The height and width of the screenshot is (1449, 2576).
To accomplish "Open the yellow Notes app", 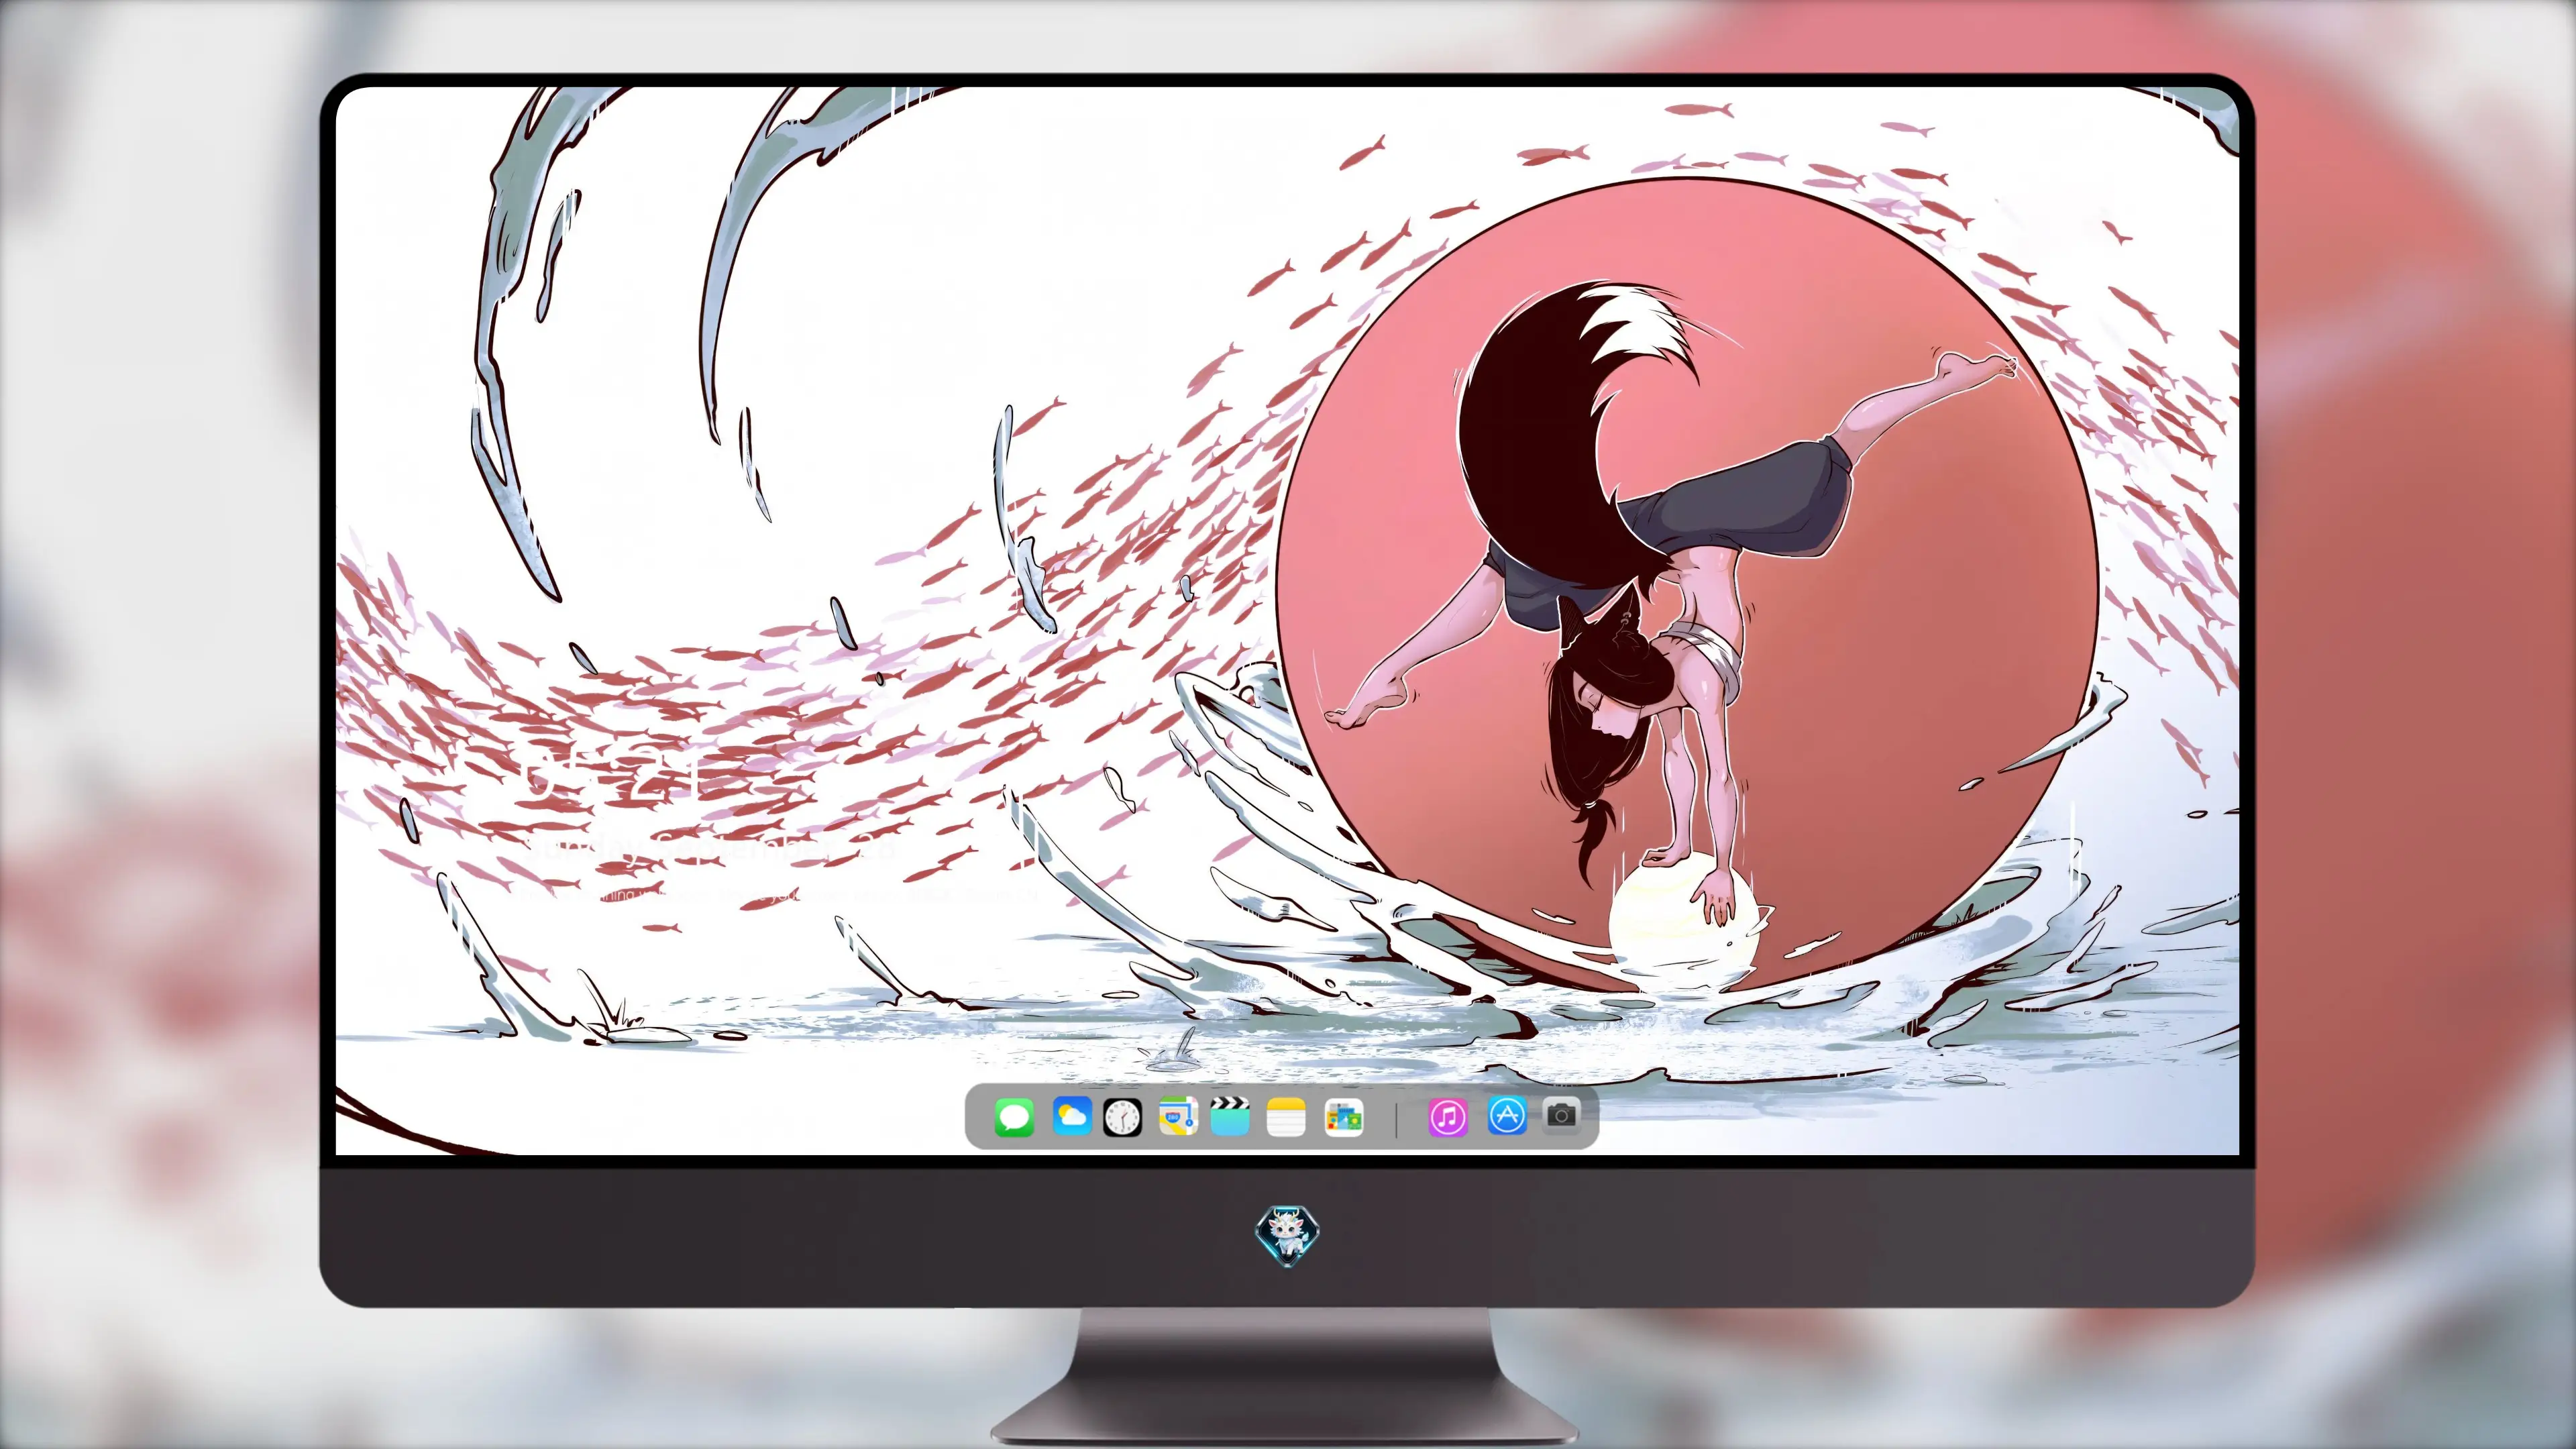I will pos(1286,1117).
